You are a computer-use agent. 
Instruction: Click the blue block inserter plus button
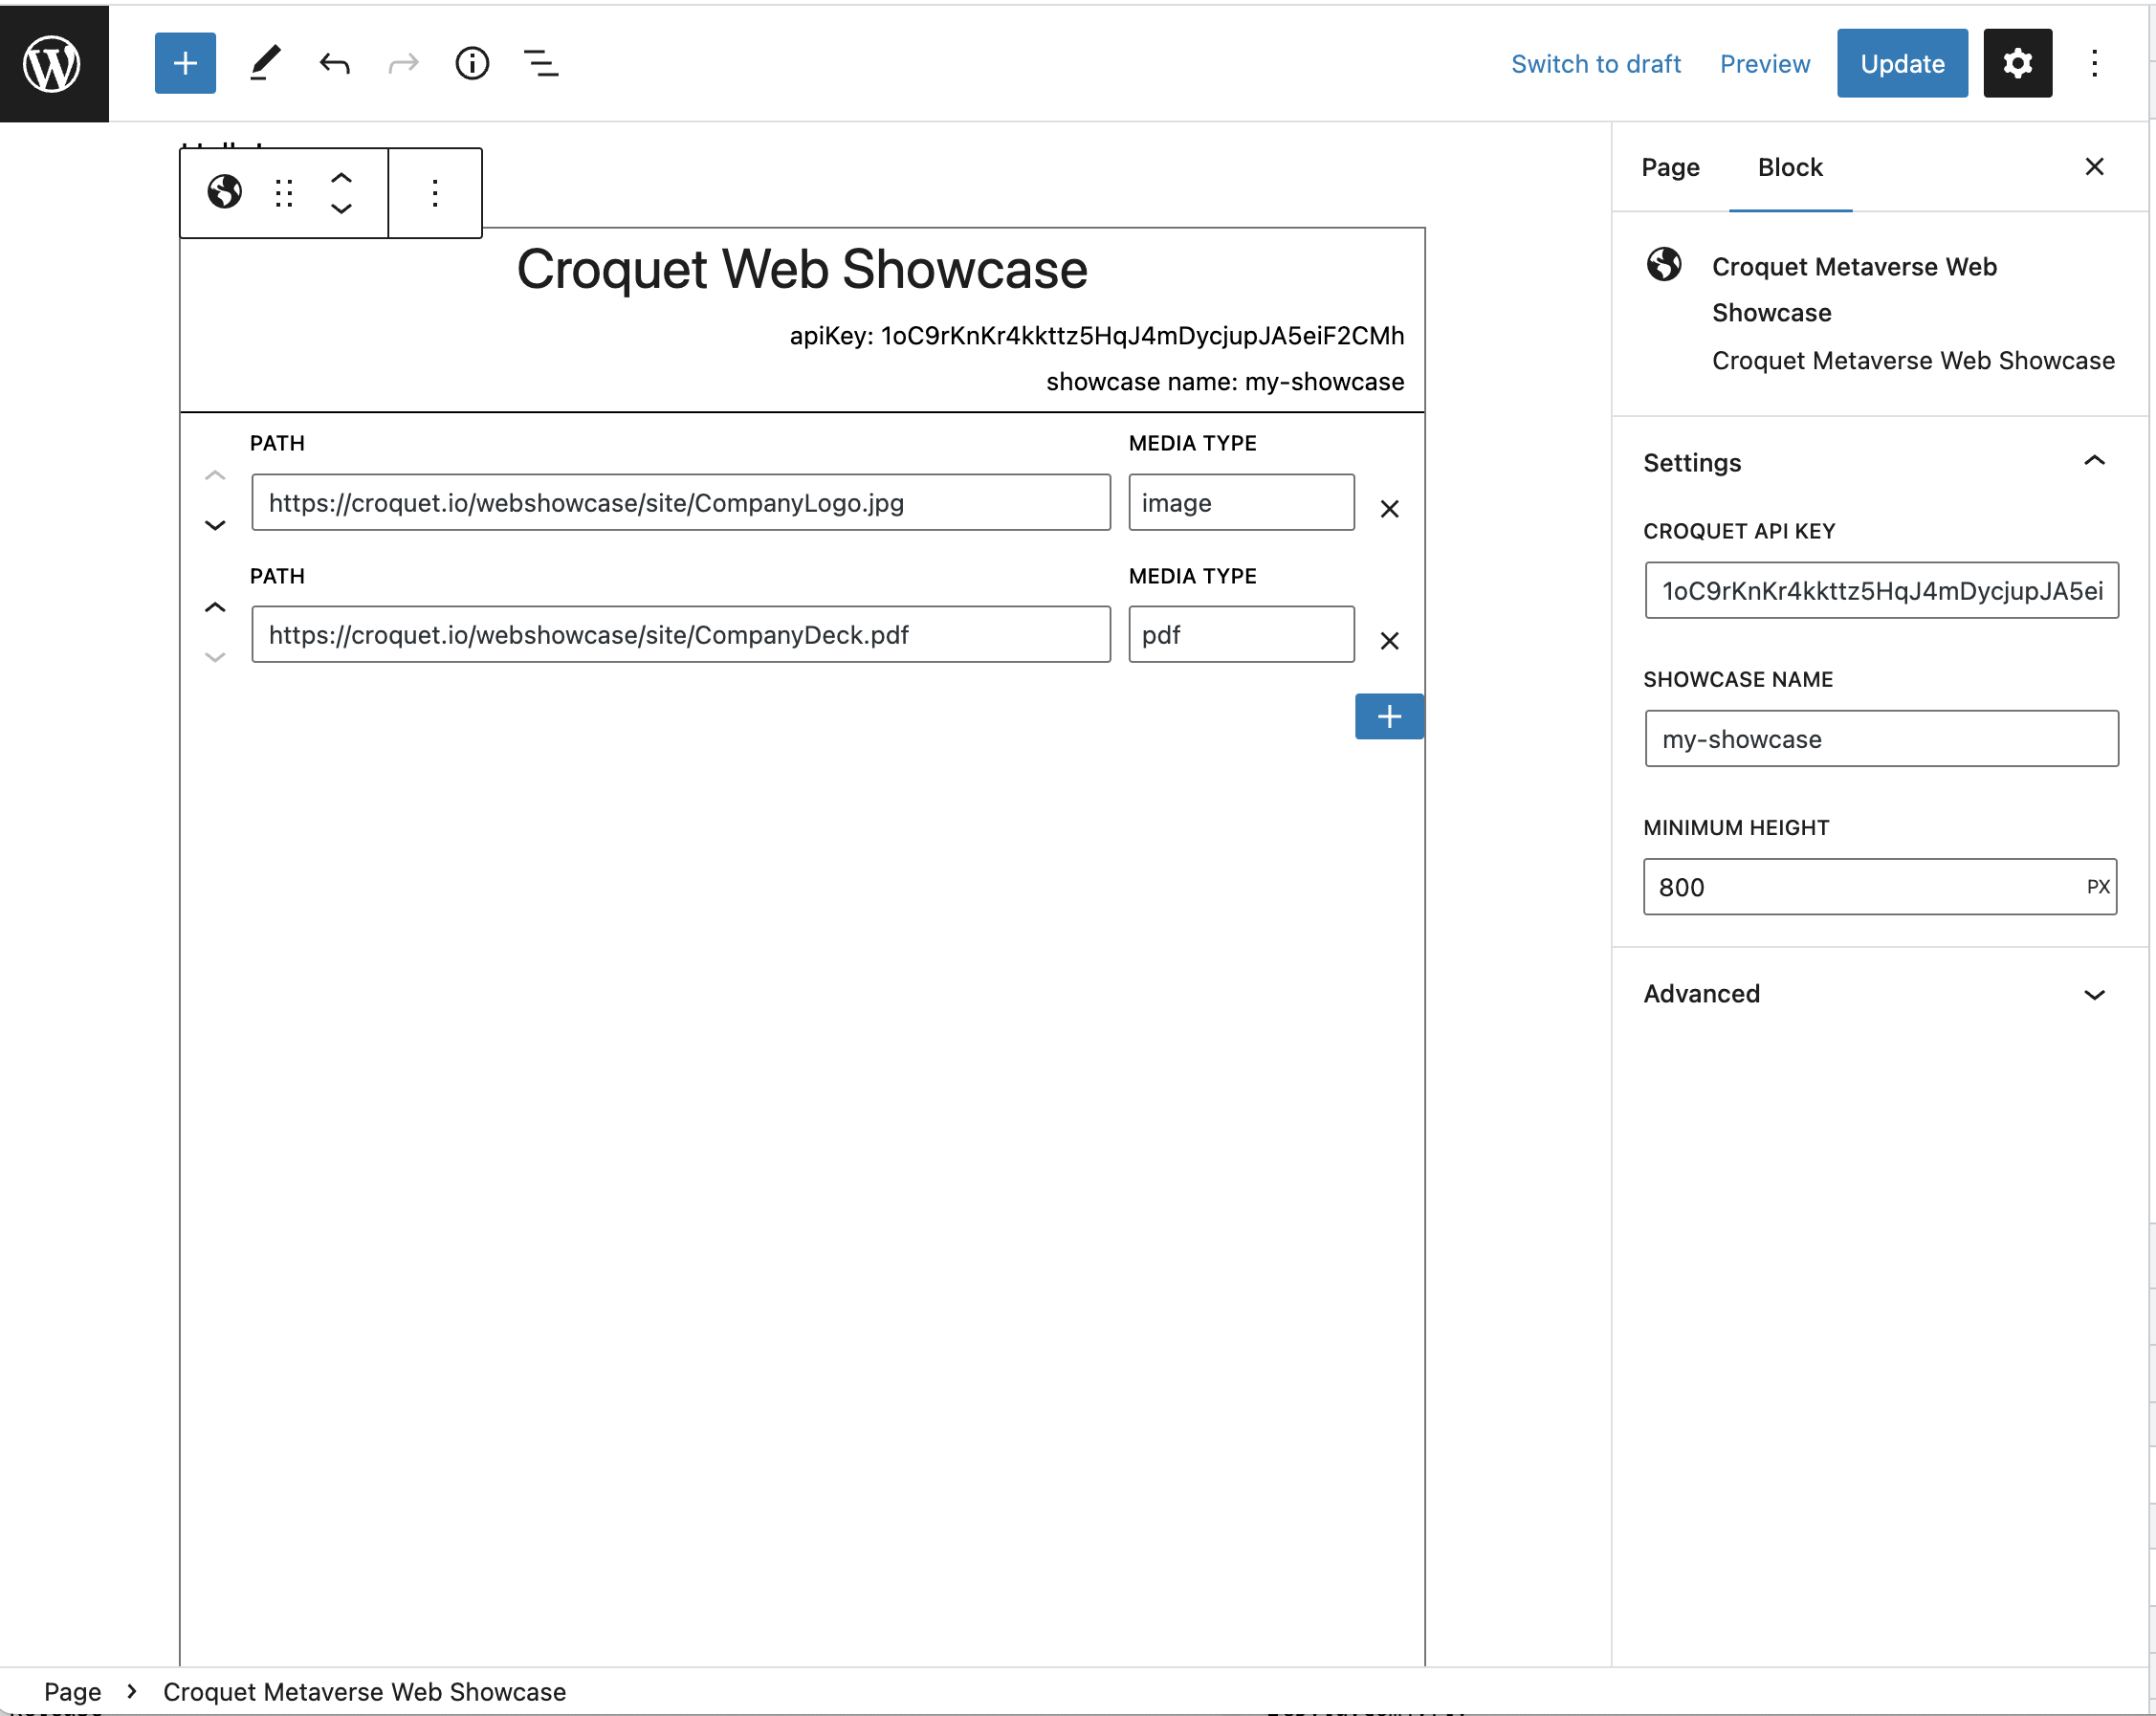click(x=185, y=64)
